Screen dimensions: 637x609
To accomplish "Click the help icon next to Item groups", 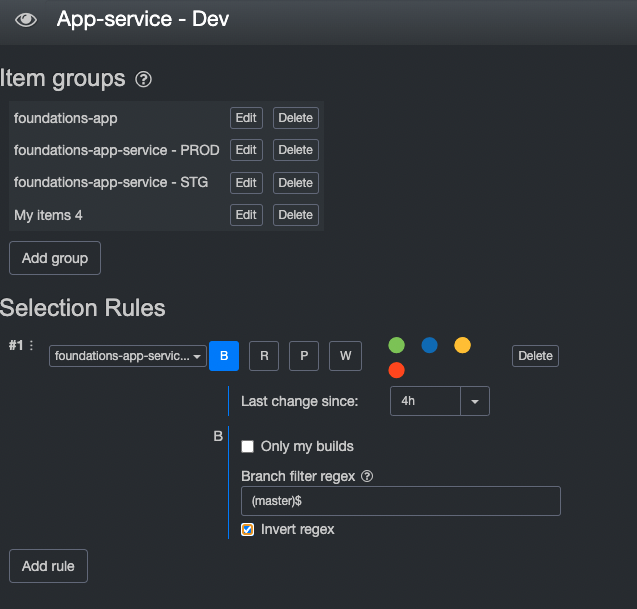I will (144, 79).
